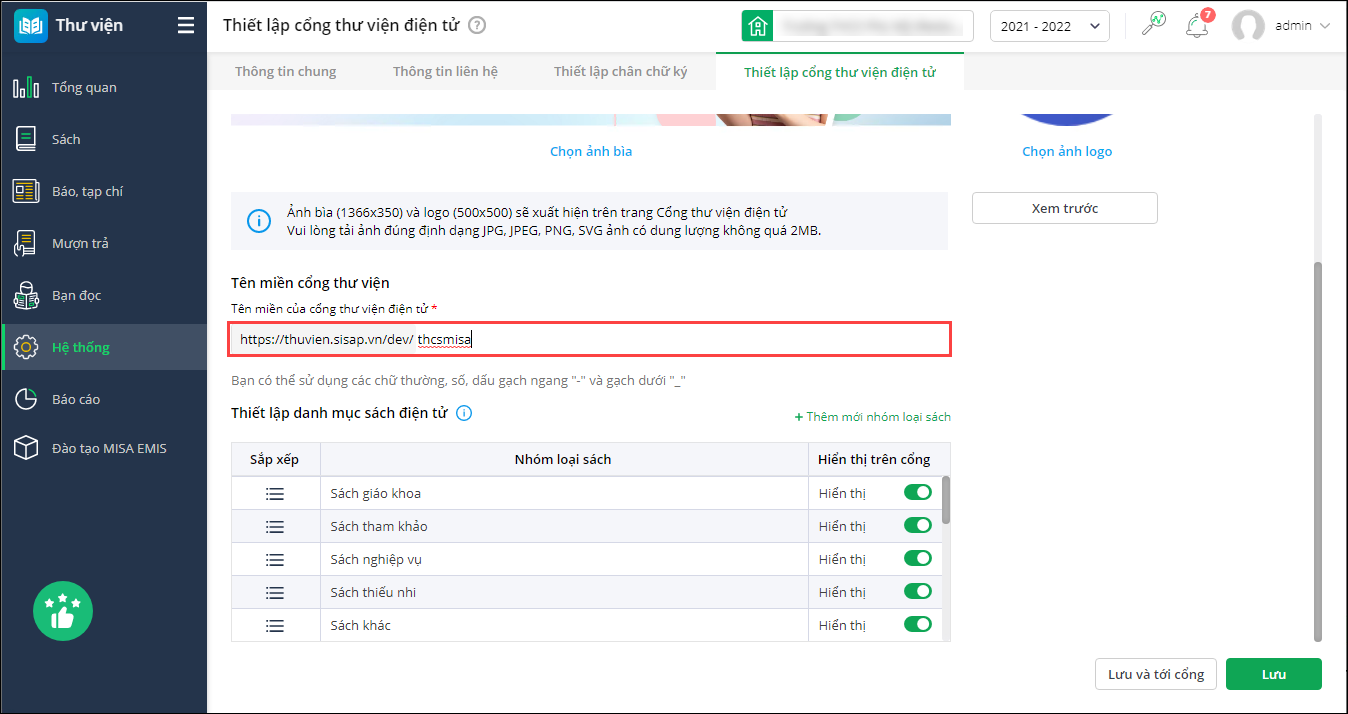
Task: Click the Bạn đọc reader icon
Action: 26,295
